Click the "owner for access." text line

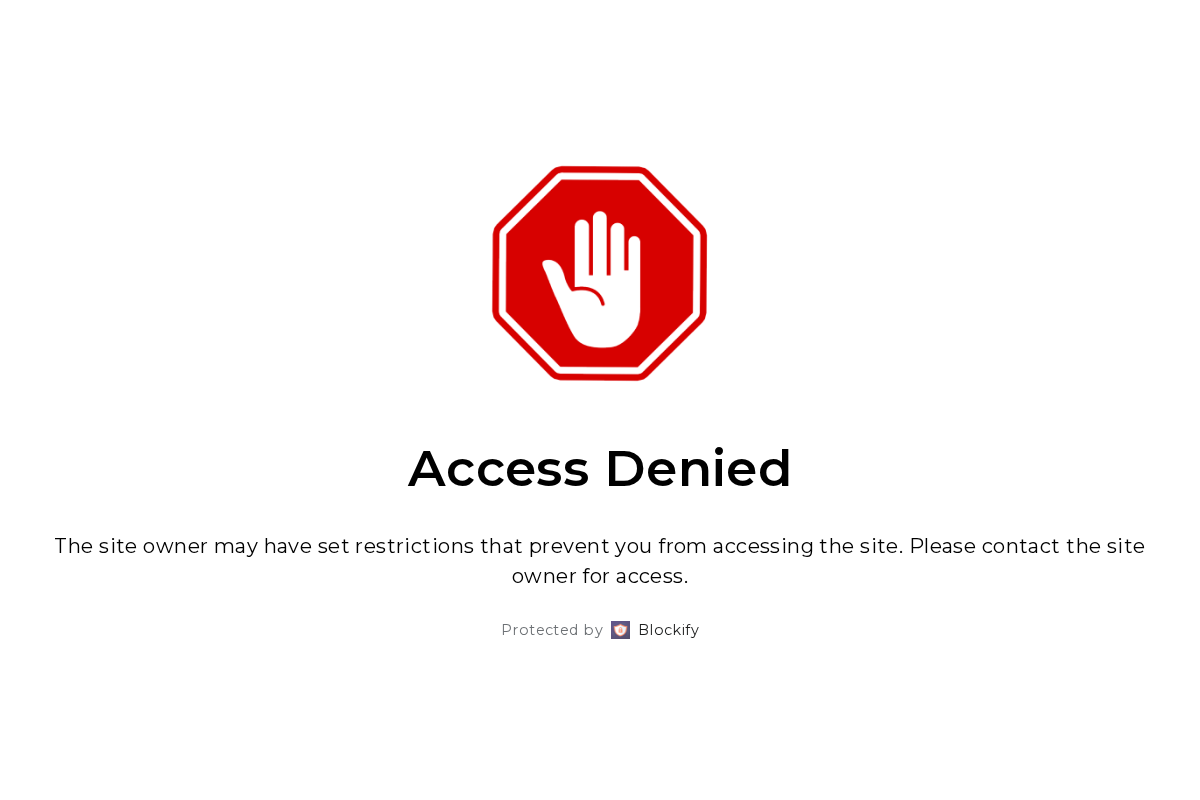point(600,576)
